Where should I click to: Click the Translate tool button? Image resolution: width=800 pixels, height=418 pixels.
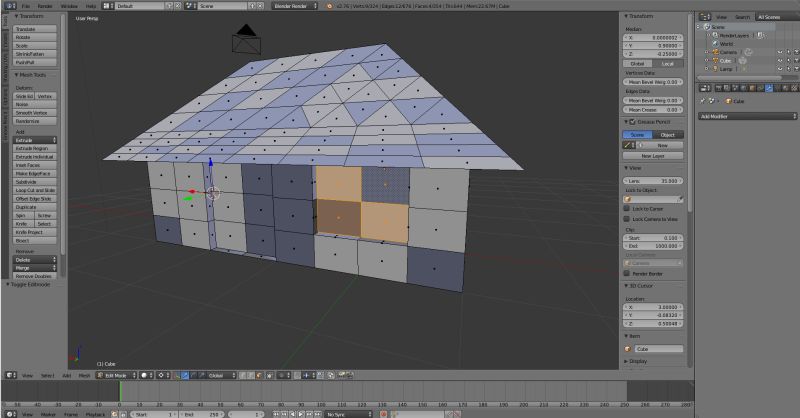point(35,29)
